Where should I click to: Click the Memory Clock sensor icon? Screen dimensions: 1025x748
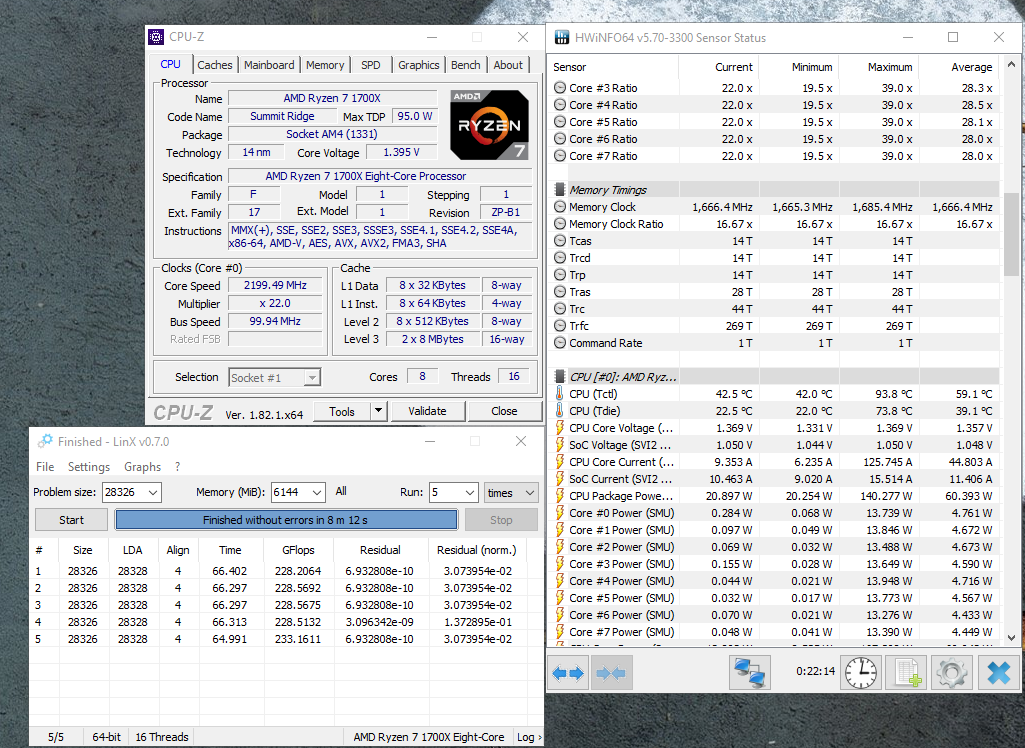click(560, 207)
